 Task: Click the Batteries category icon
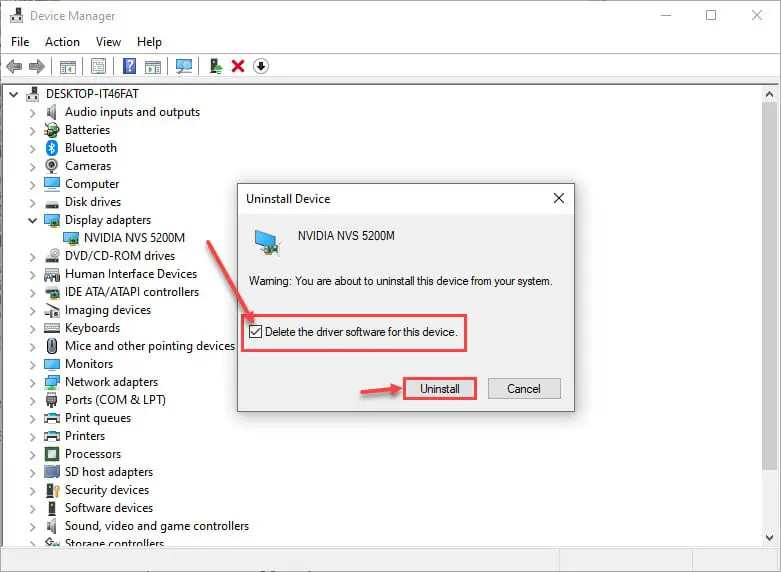pyautogui.click(x=51, y=130)
